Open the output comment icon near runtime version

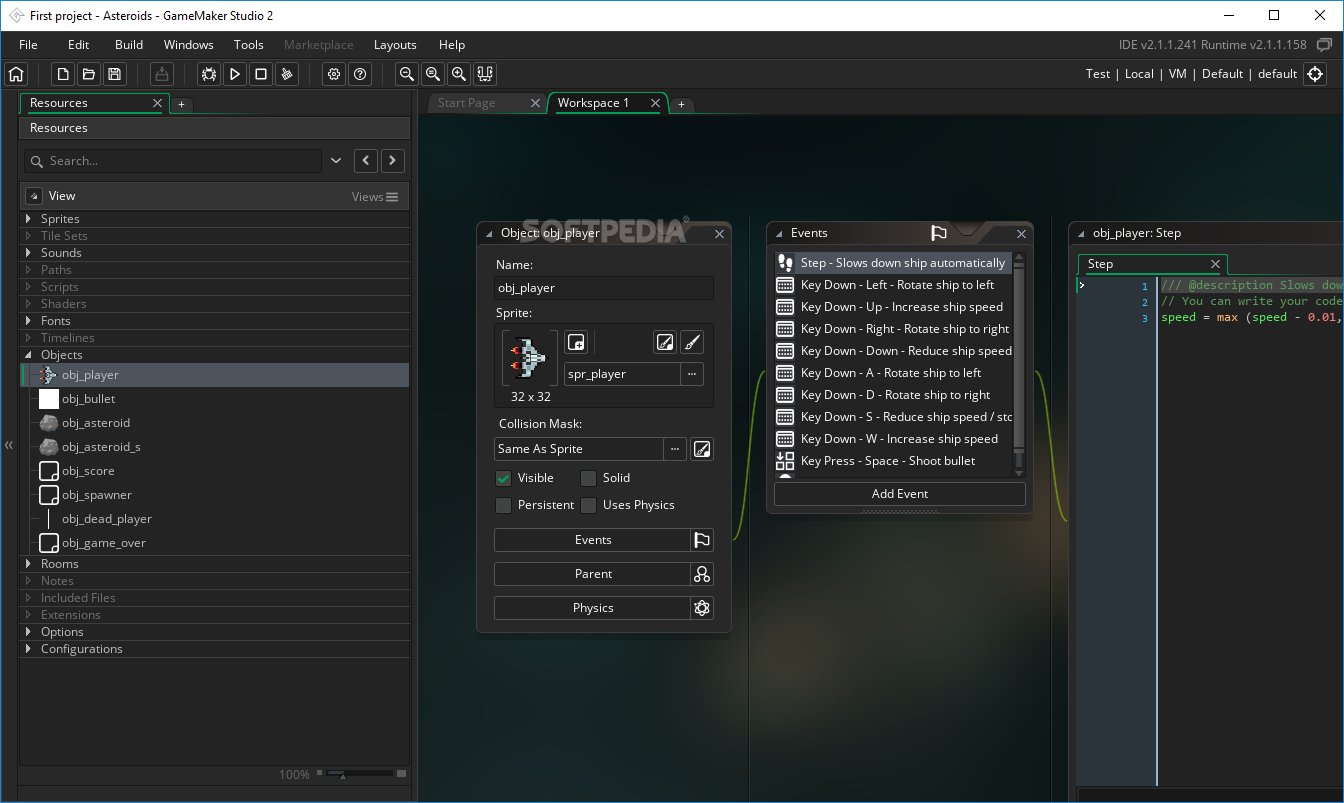(x=1324, y=45)
